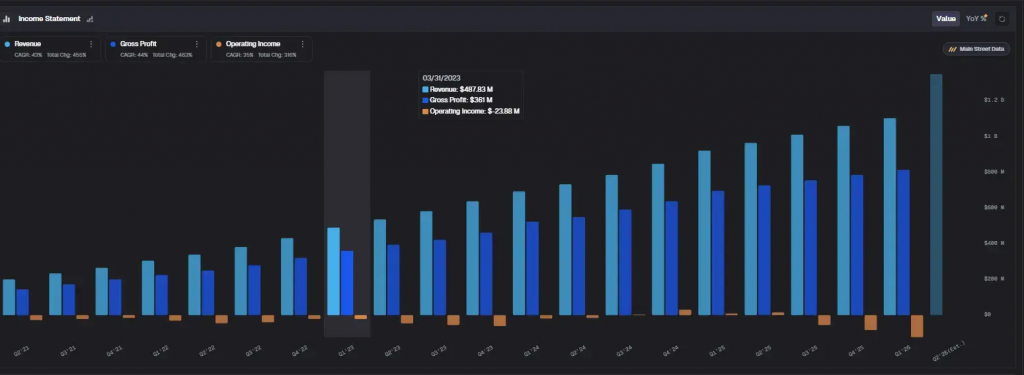Click the Q1'23 x-axis label
The width and height of the screenshot is (1024, 375).
tap(346, 351)
